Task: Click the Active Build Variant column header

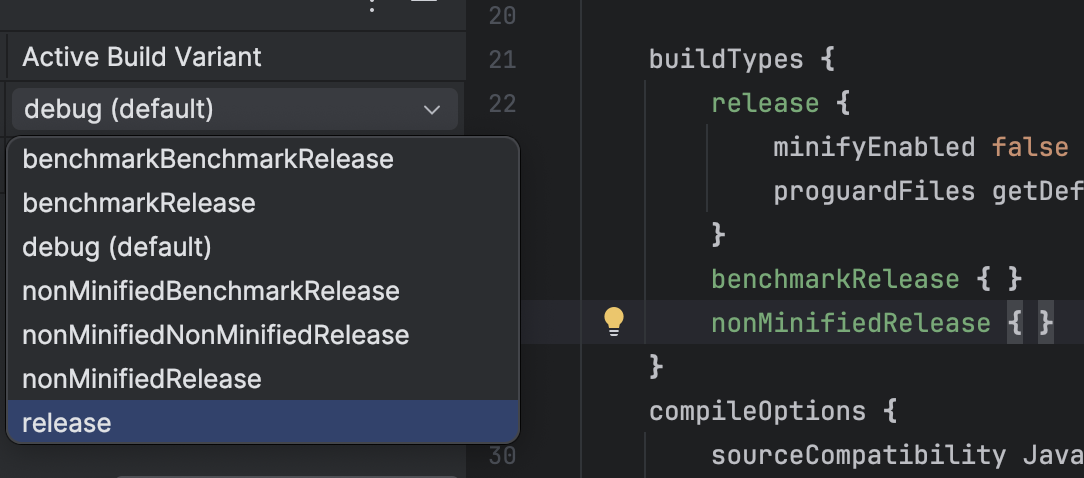Action: [142, 57]
